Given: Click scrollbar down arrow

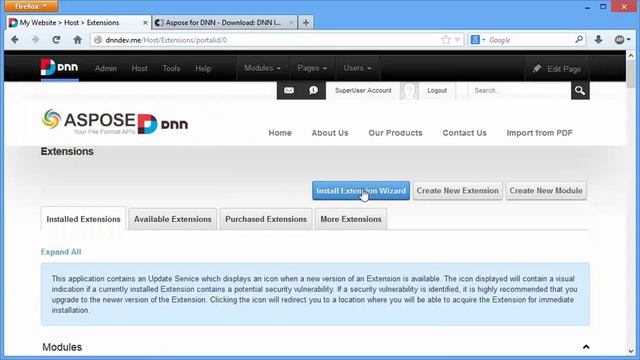Looking at the screenshot, I should point(631,351).
